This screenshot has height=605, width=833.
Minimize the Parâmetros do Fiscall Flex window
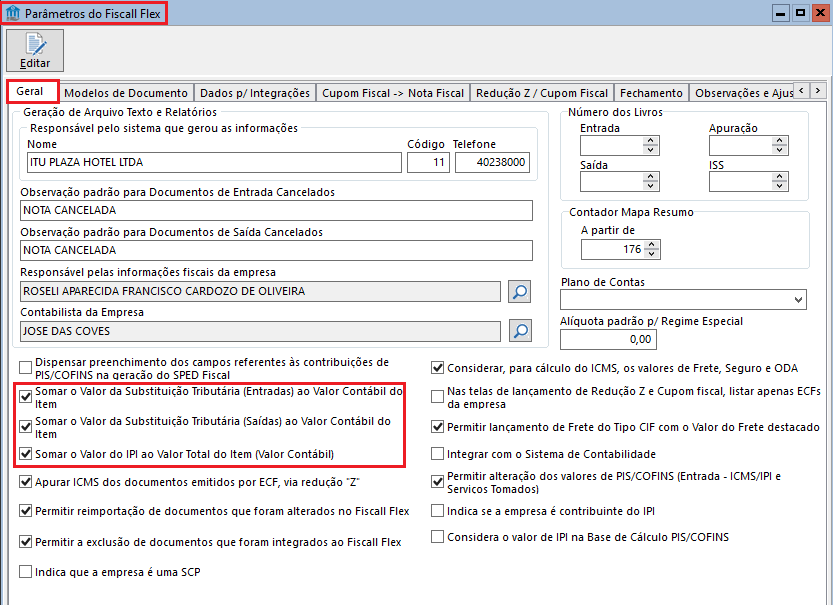780,13
